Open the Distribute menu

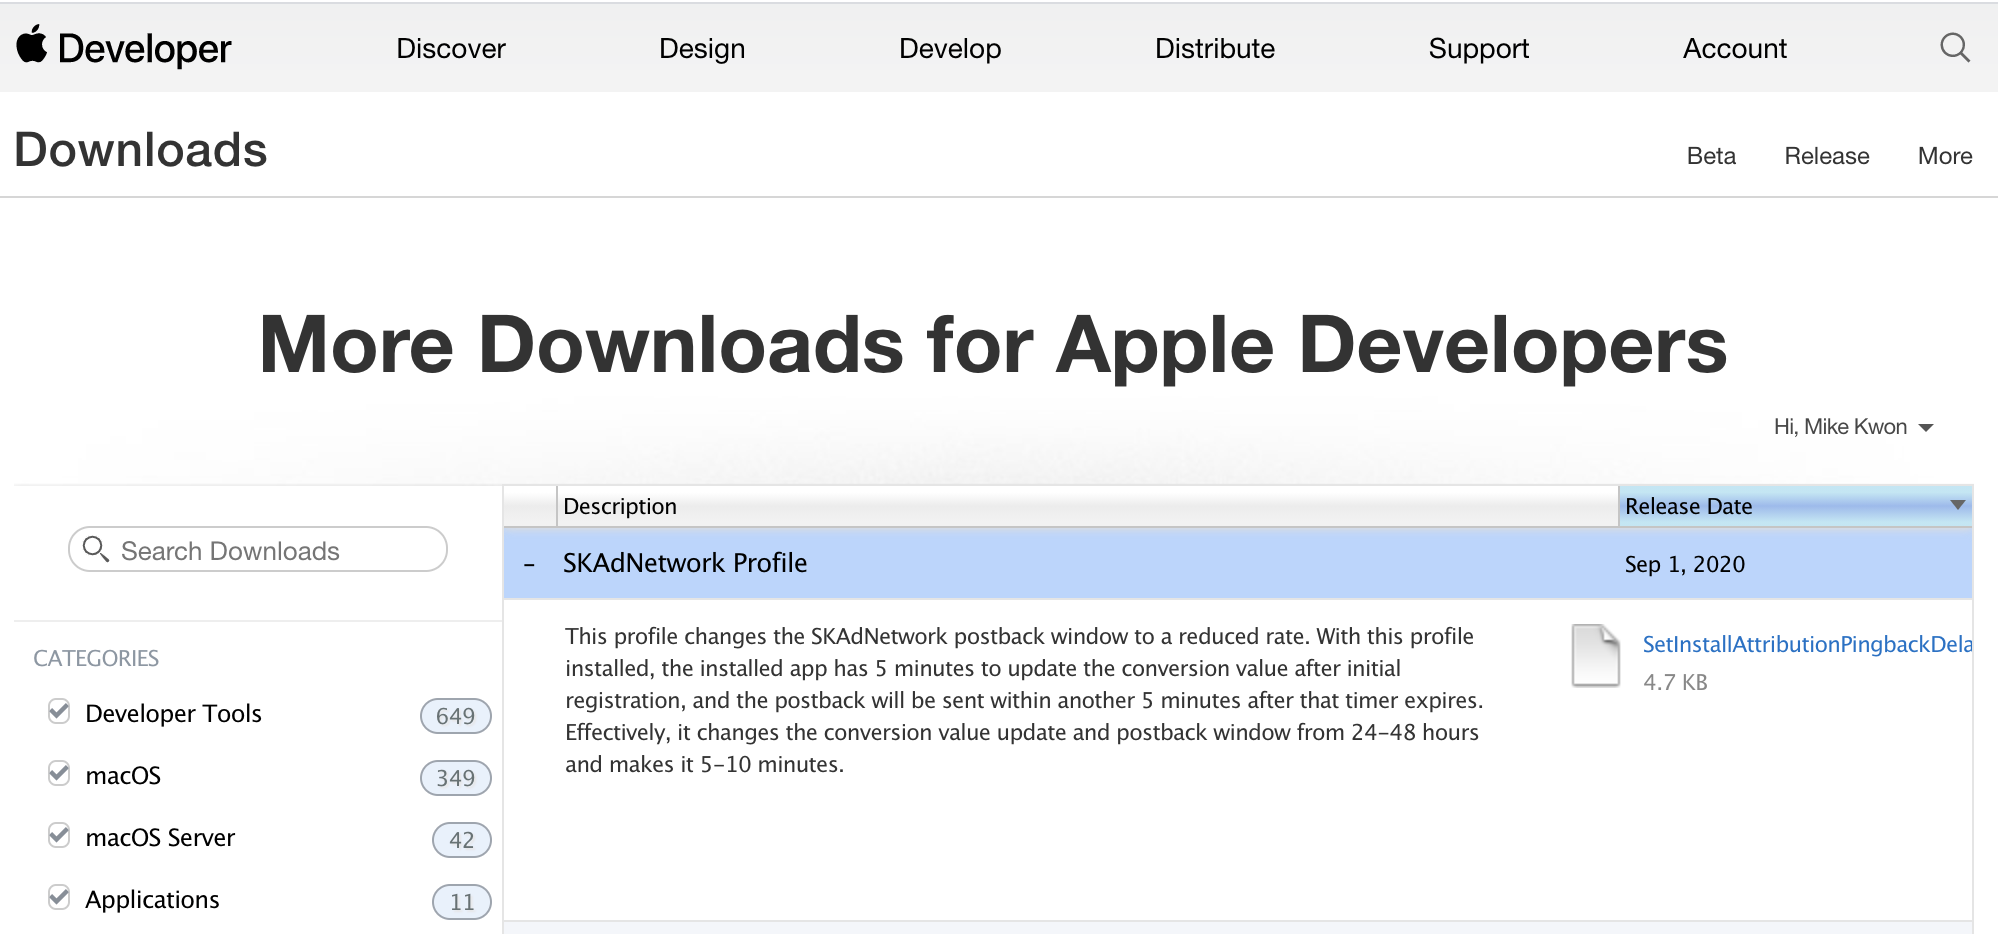point(1215,48)
